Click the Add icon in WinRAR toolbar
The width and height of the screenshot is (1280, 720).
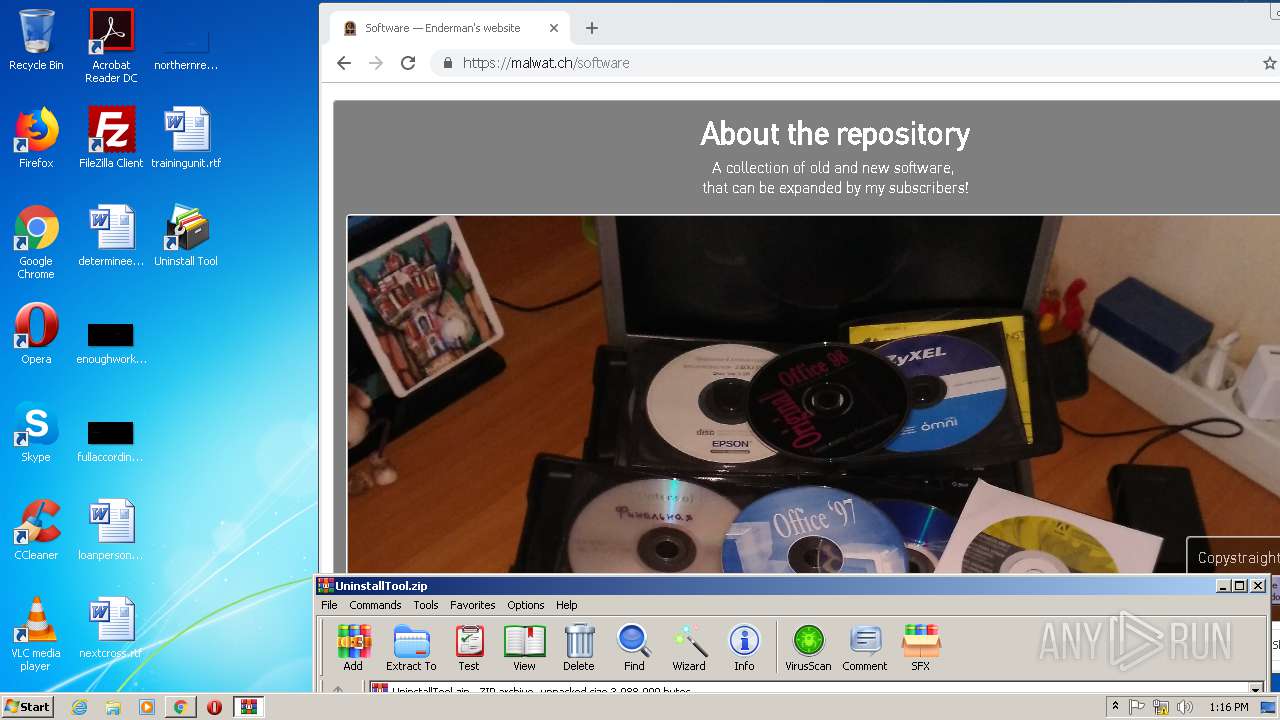(x=353, y=648)
